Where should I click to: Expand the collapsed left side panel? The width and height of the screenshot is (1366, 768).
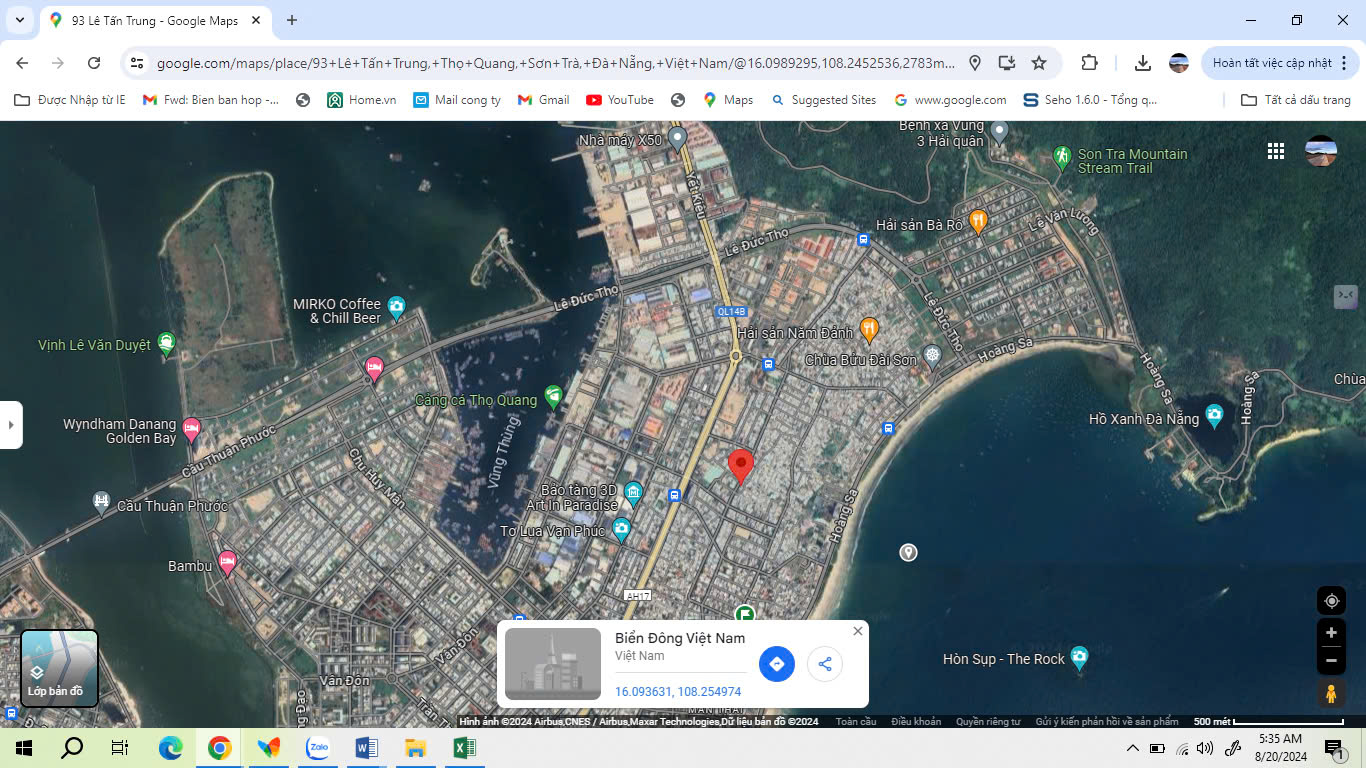(11, 425)
